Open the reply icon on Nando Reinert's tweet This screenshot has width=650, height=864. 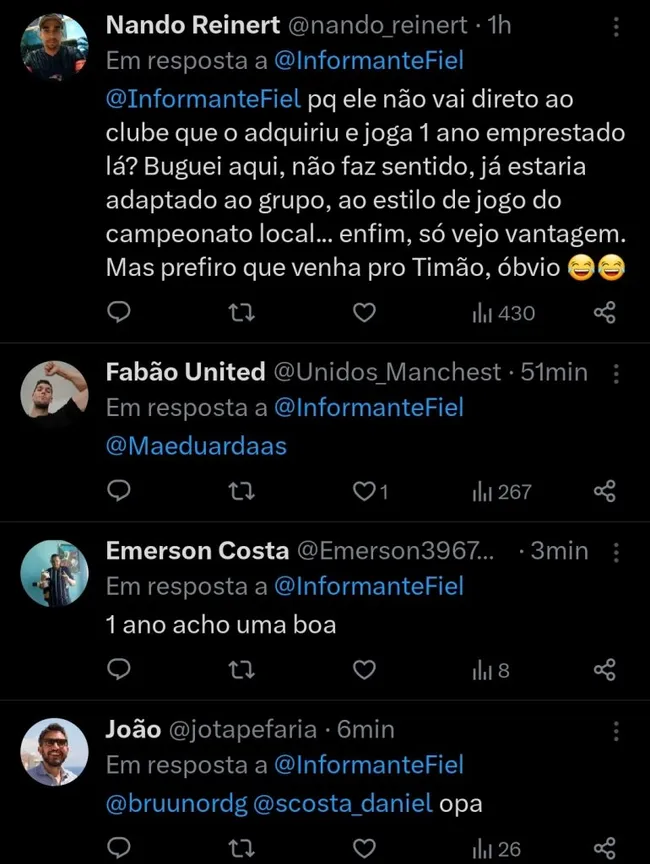119,312
